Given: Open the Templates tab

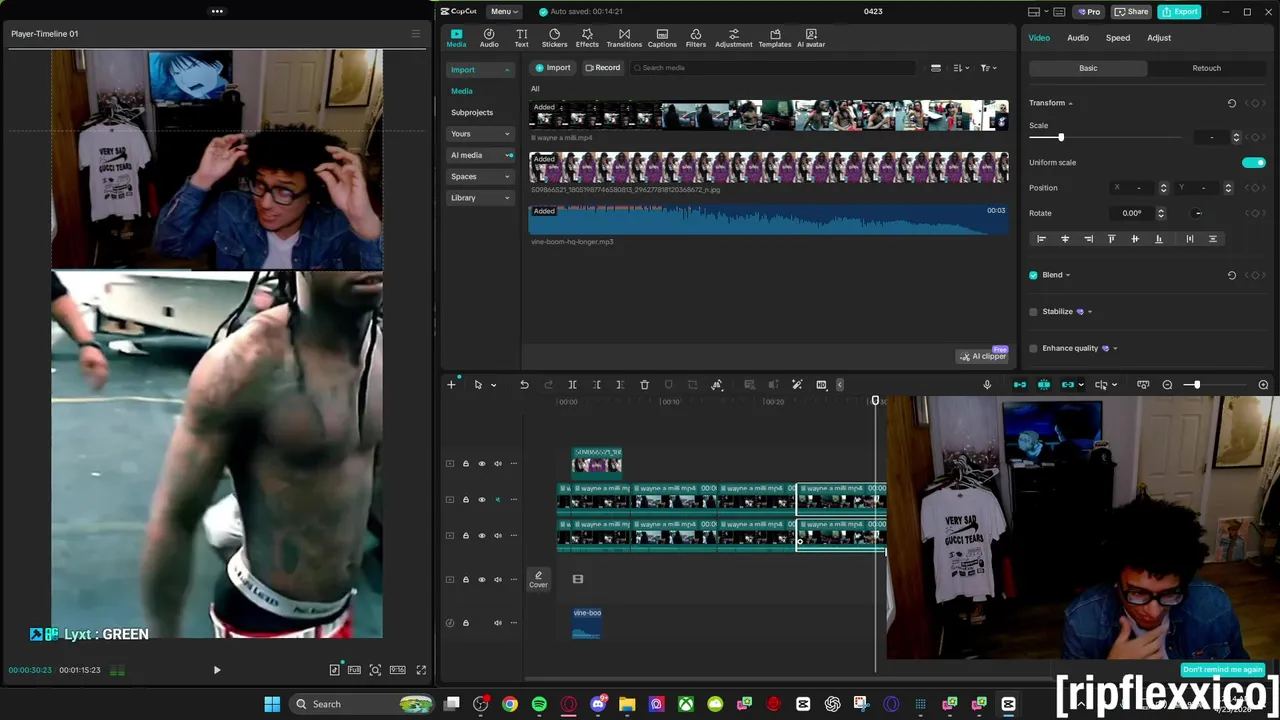Looking at the screenshot, I should pos(775,38).
